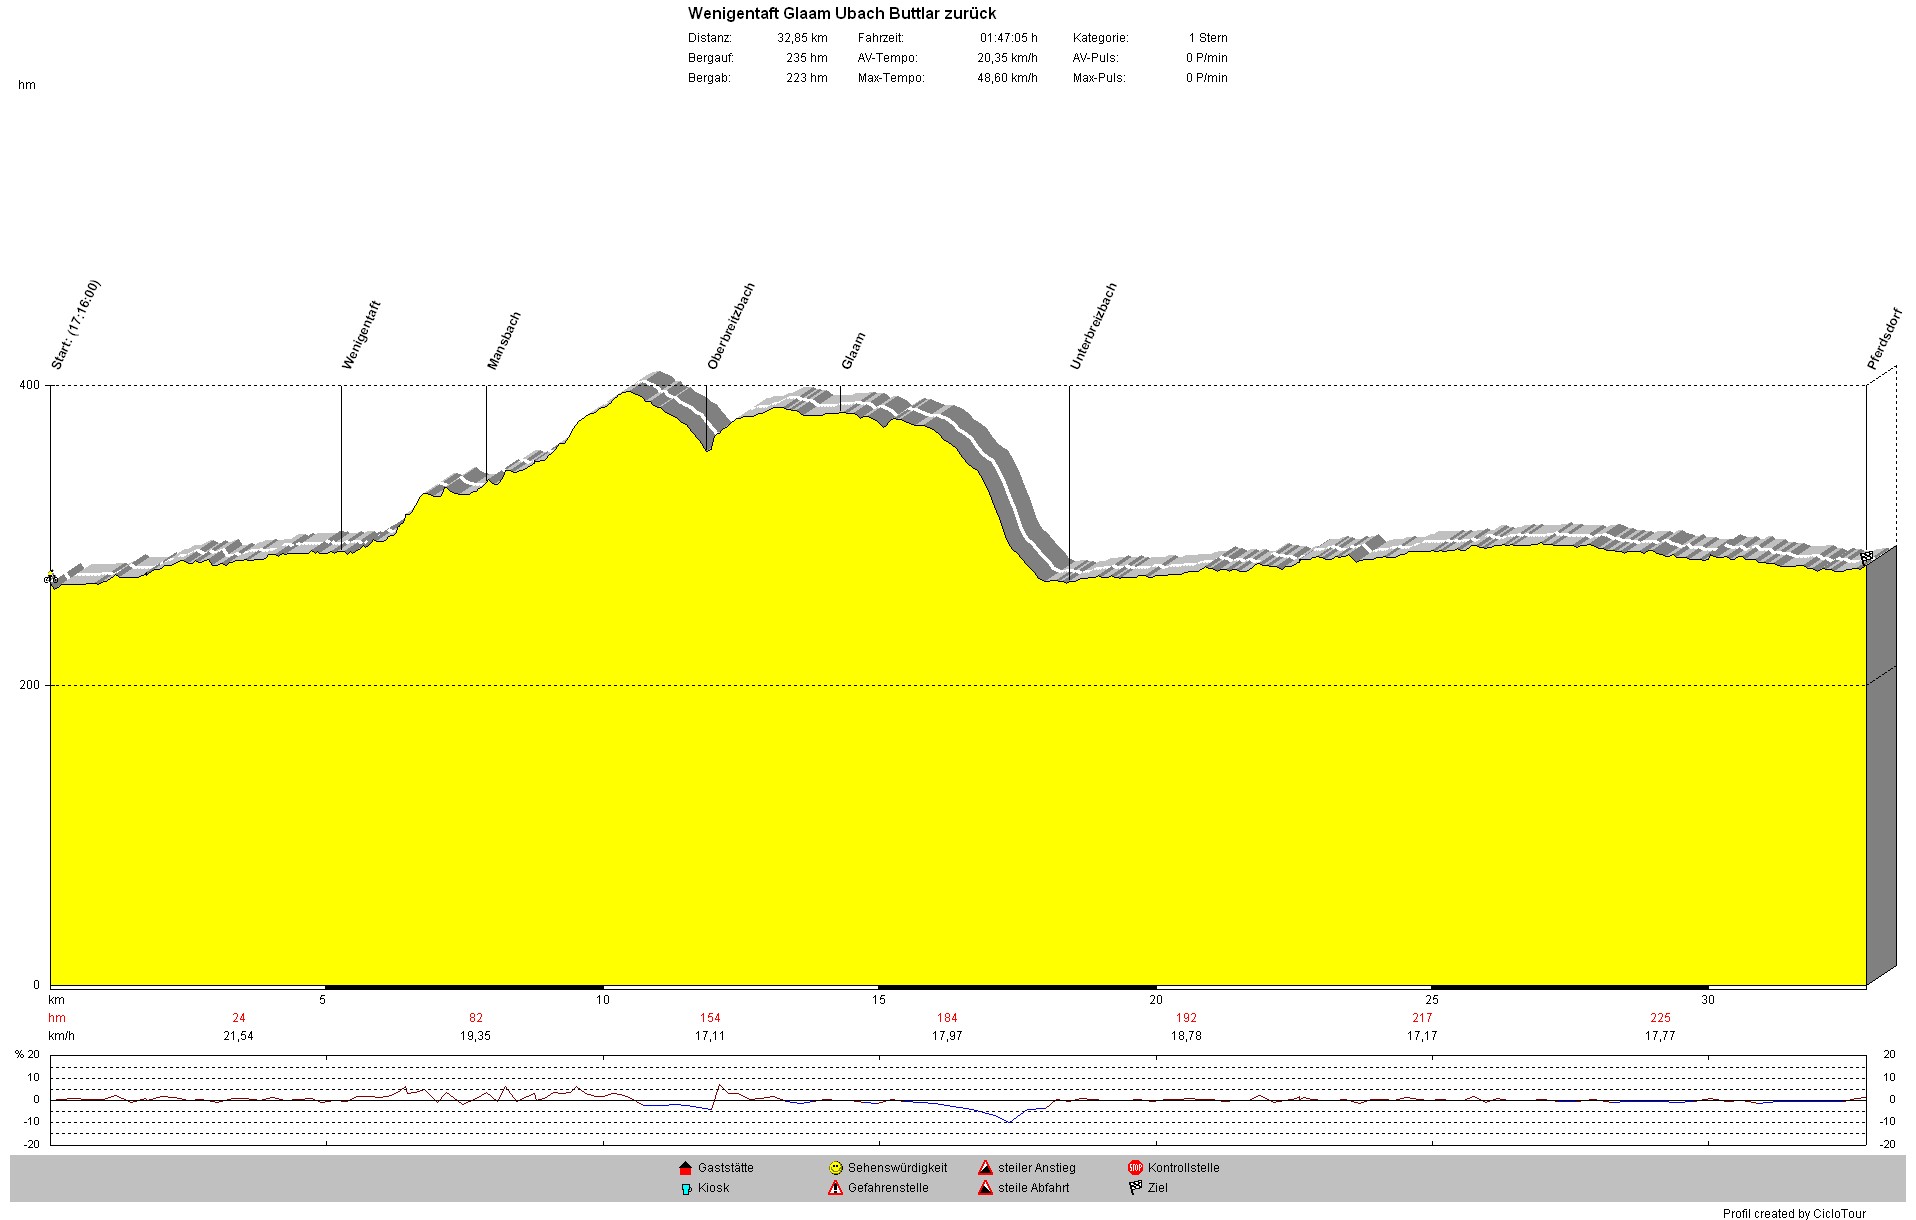Click the checkered finish flag on the profile
Viewport: 1916px width, 1220px height.
pos(1866,557)
